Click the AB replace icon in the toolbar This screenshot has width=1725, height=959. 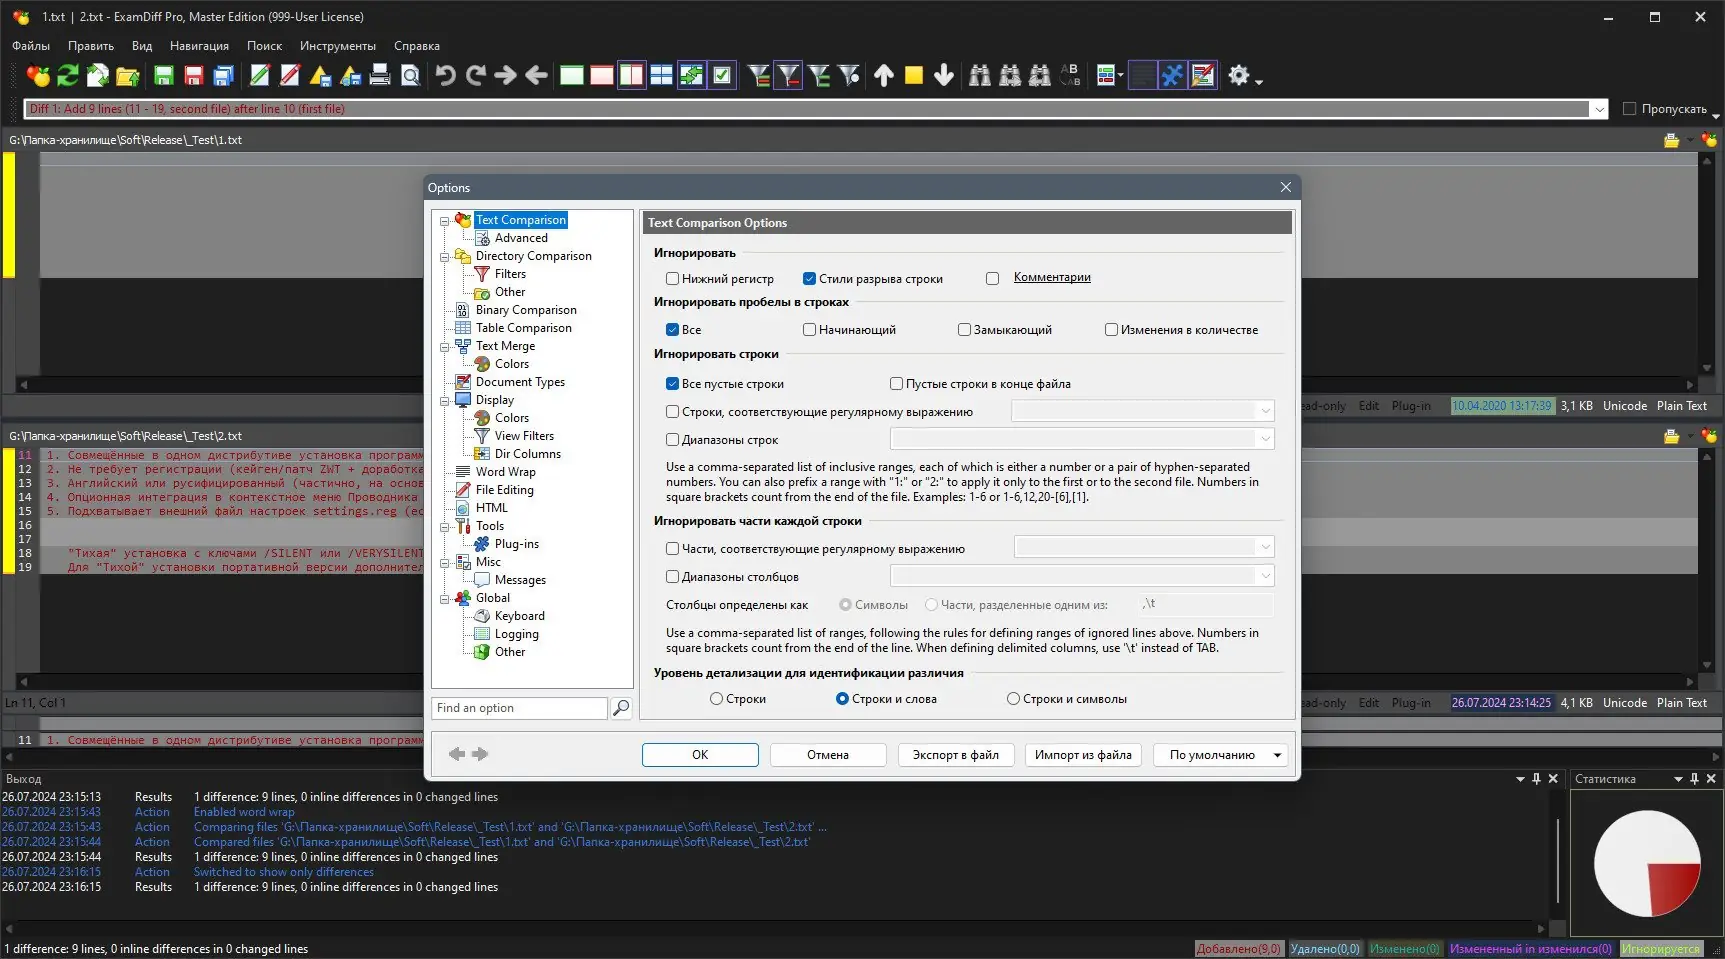click(1070, 75)
